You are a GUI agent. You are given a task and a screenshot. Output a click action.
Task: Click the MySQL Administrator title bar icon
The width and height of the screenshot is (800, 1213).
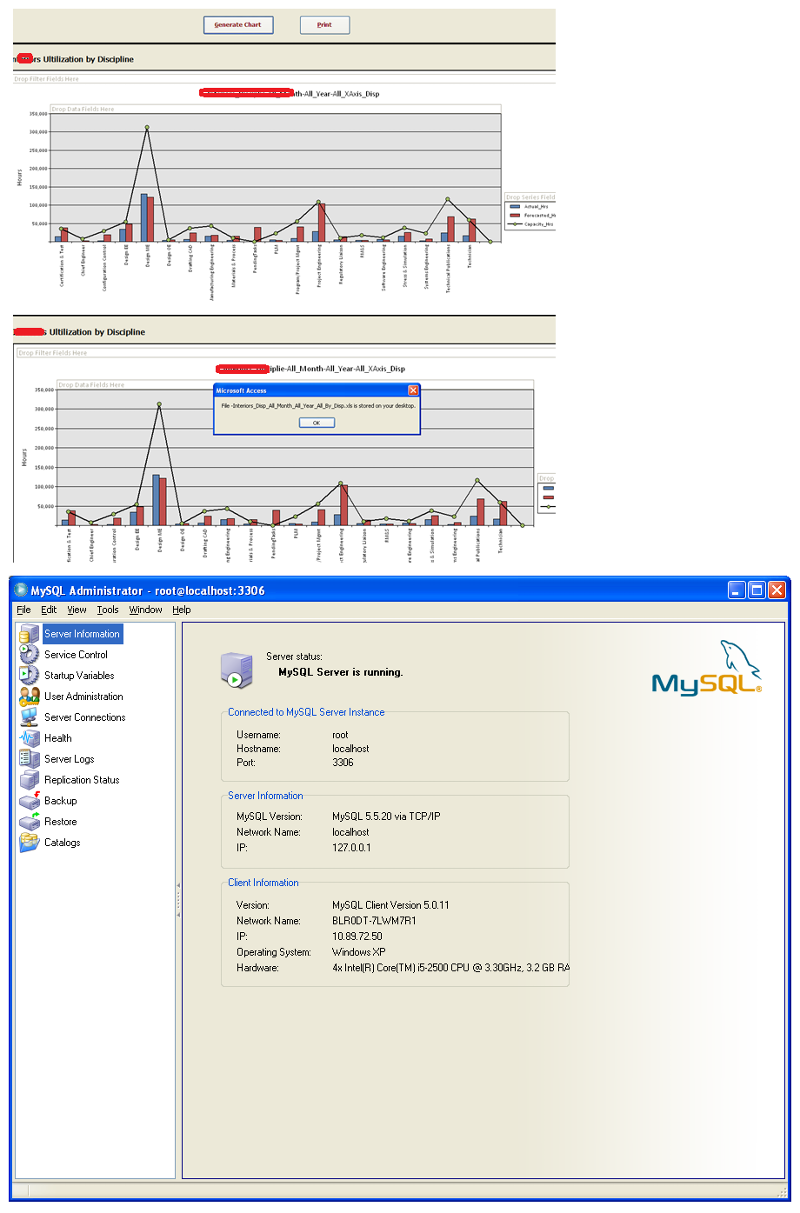pos(20,590)
